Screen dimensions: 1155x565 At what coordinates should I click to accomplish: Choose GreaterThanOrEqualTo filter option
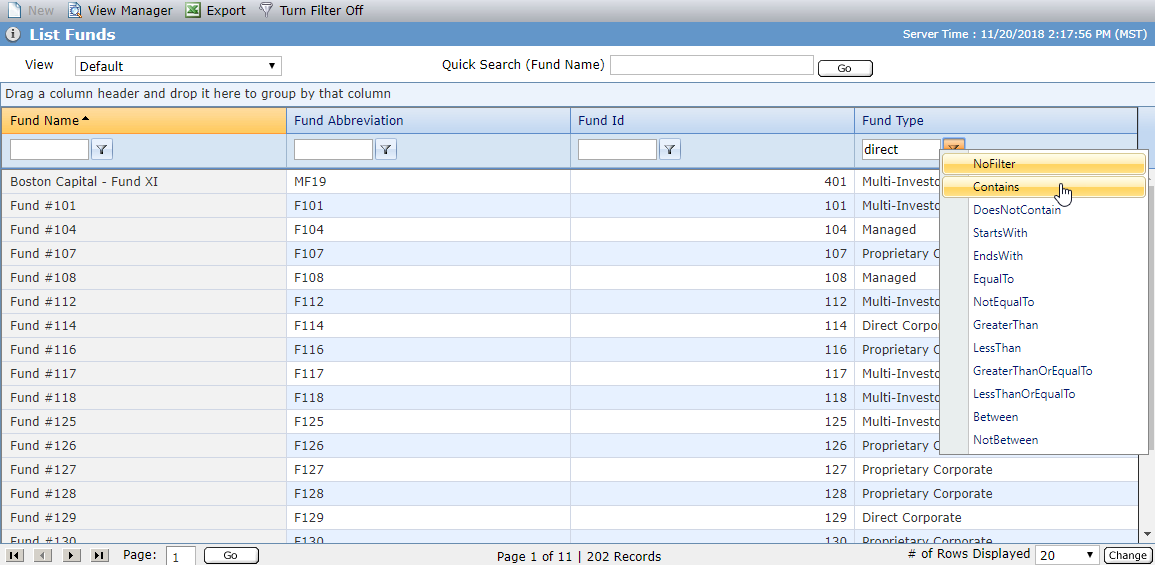click(x=1044, y=371)
